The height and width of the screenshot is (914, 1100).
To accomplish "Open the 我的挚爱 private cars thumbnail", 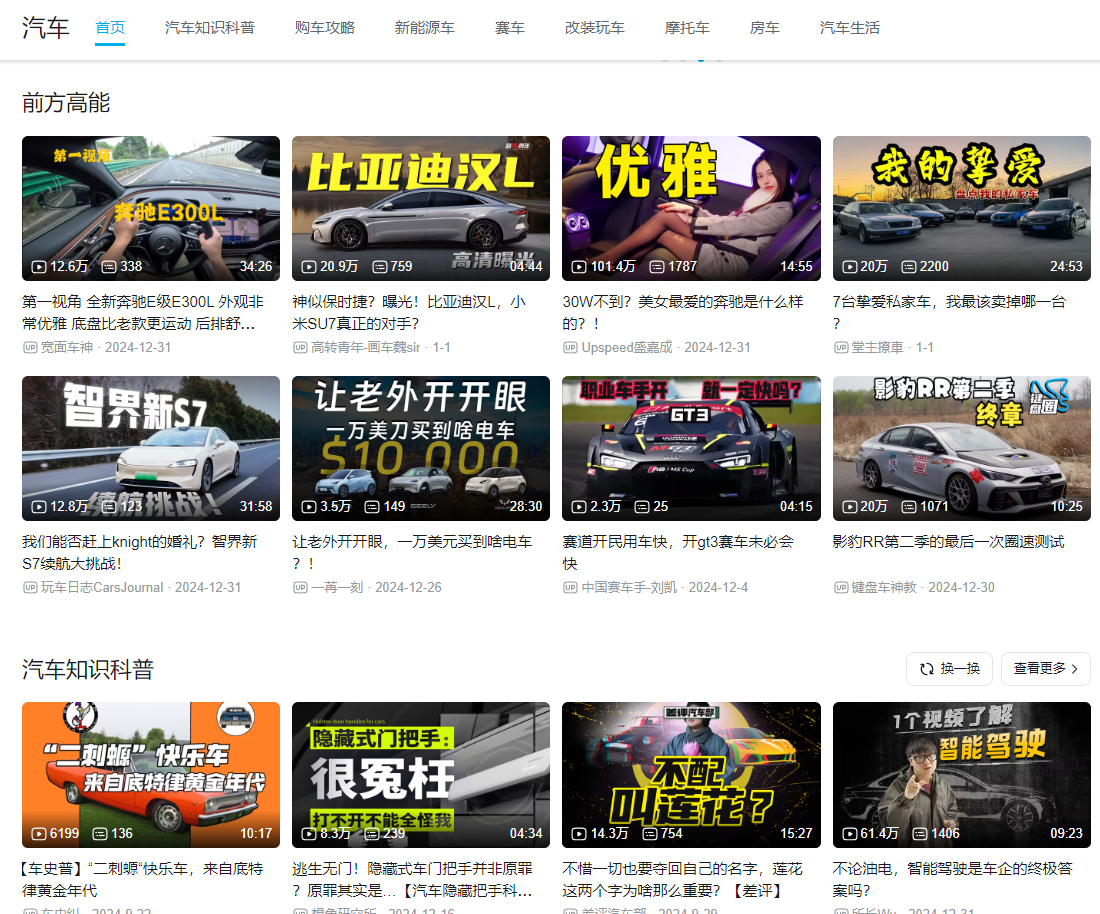I will 962,208.
